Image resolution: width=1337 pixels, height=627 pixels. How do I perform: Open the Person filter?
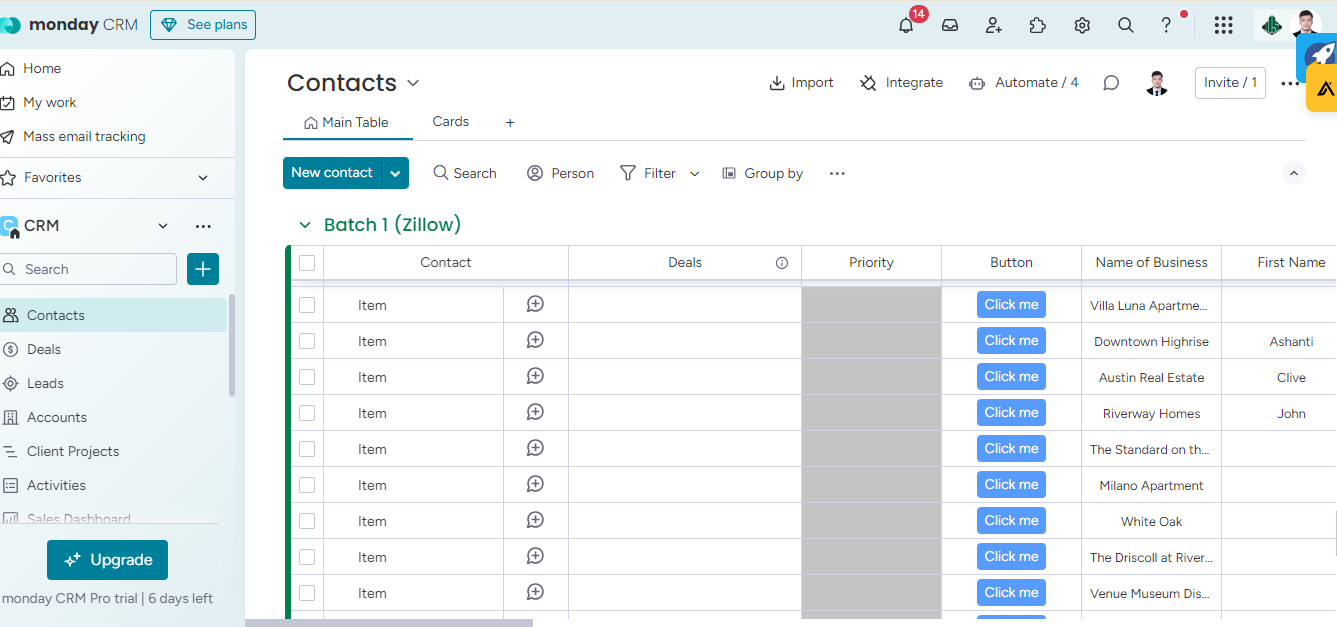[x=560, y=173]
